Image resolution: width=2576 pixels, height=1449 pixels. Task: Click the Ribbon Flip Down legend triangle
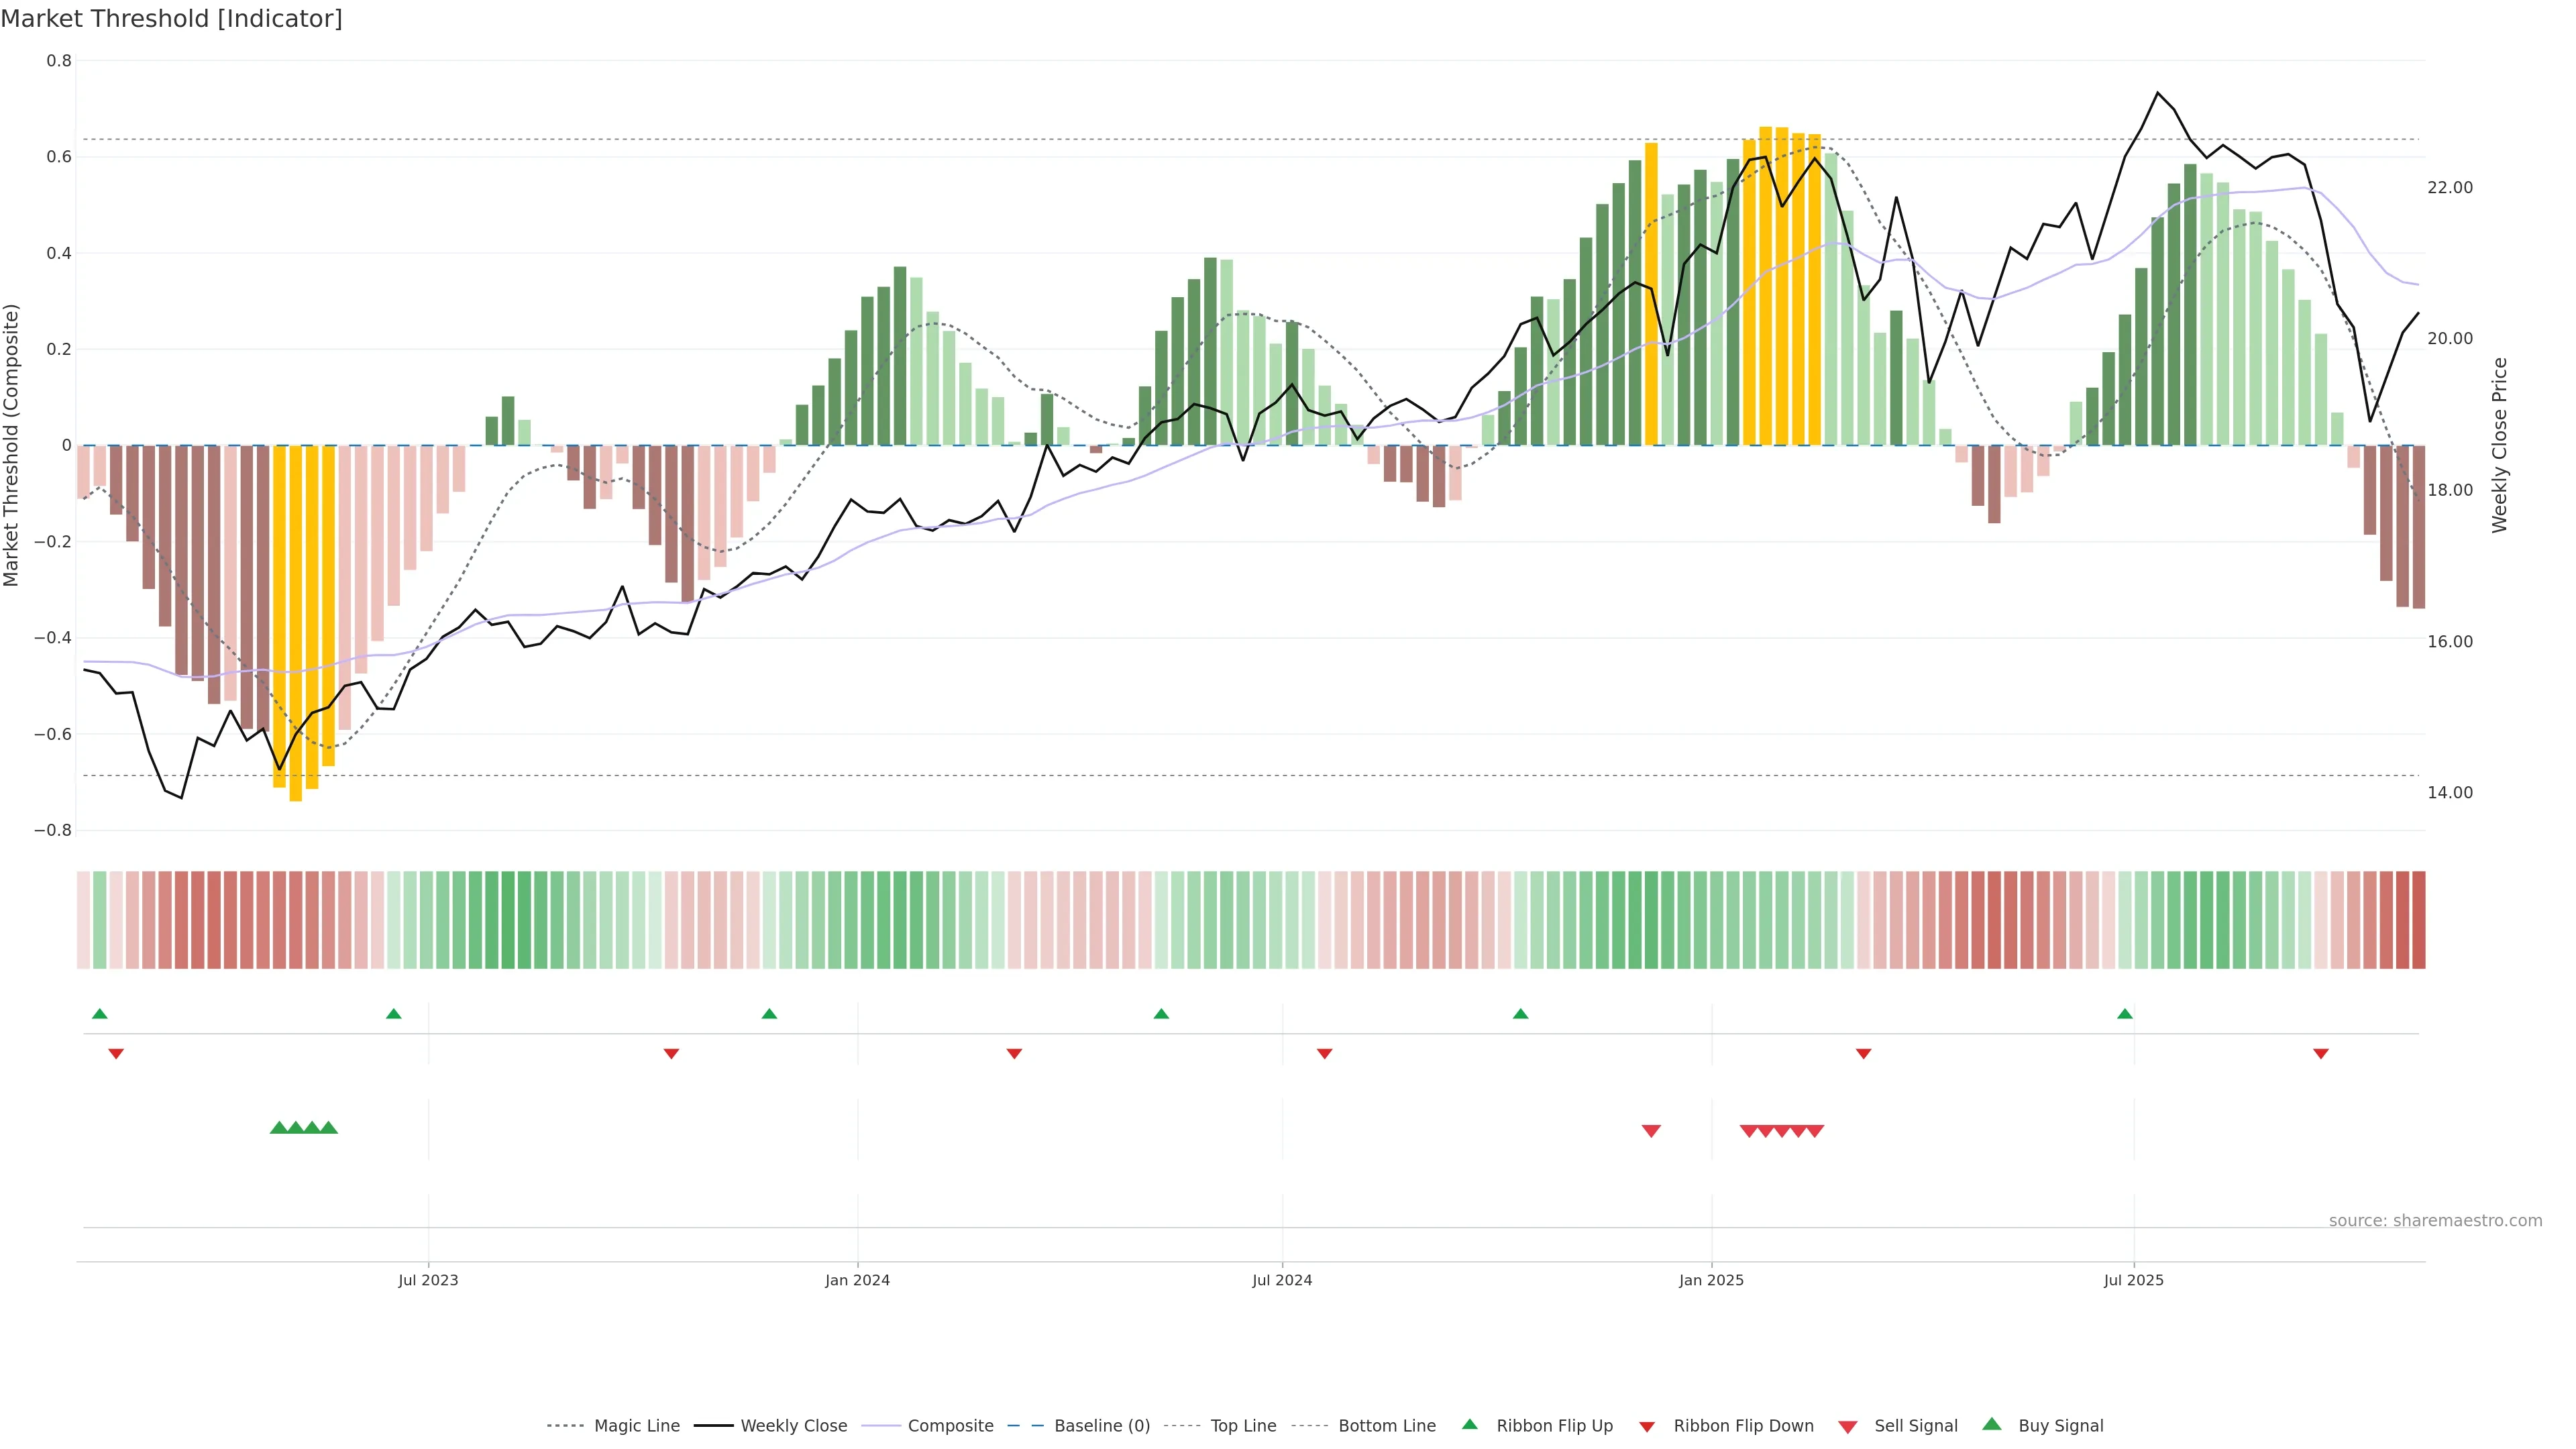[x=1647, y=1427]
